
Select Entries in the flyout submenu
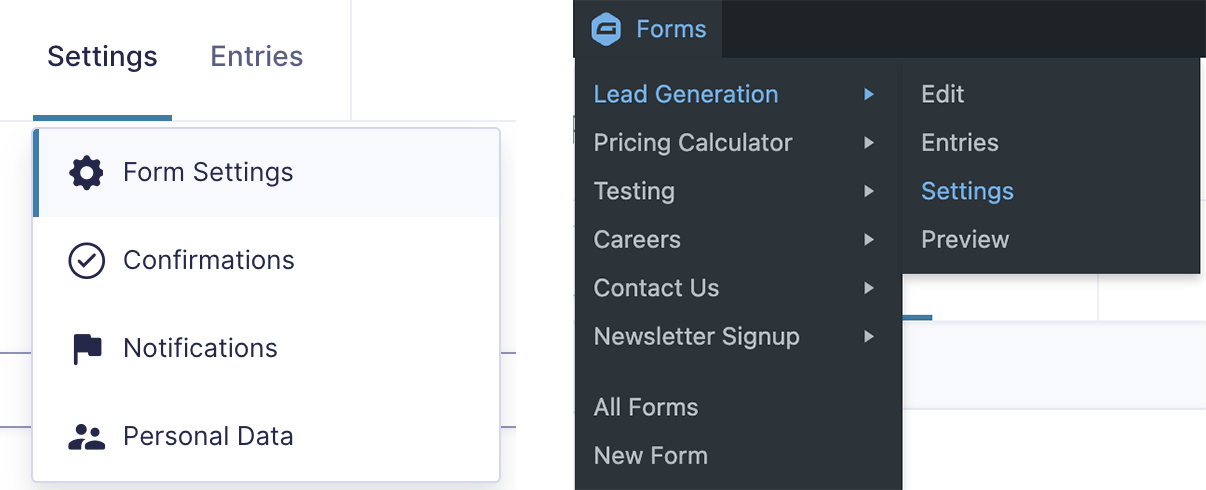tap(959, 143)
